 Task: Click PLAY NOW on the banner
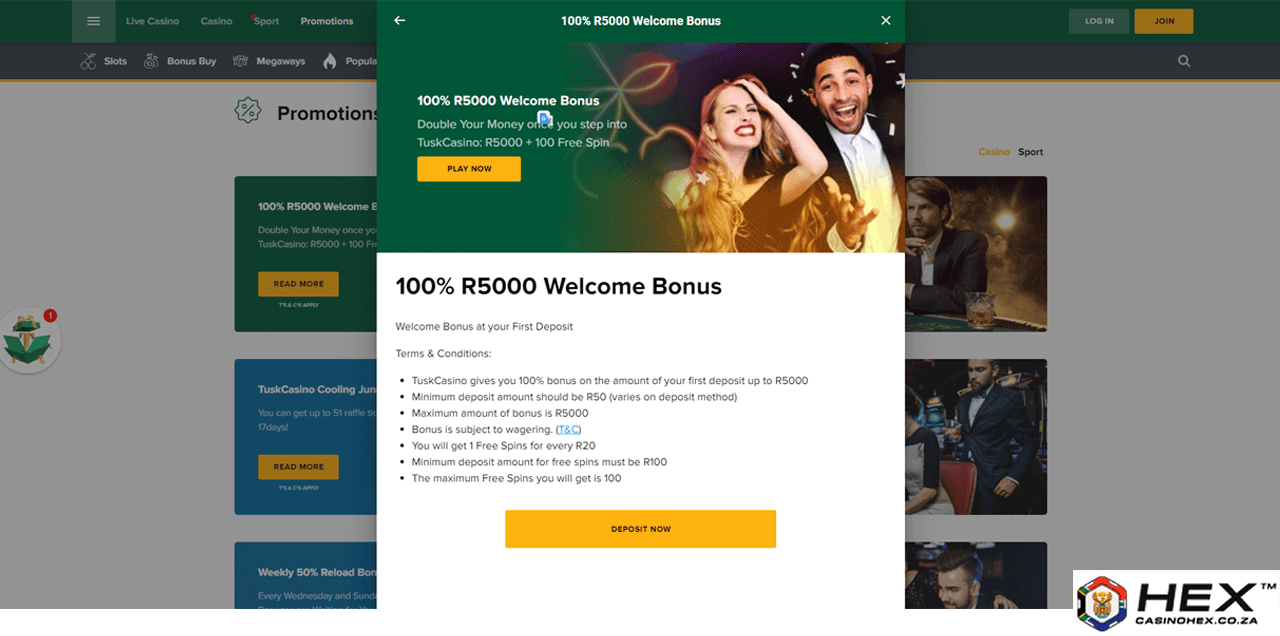click(469, 169)
